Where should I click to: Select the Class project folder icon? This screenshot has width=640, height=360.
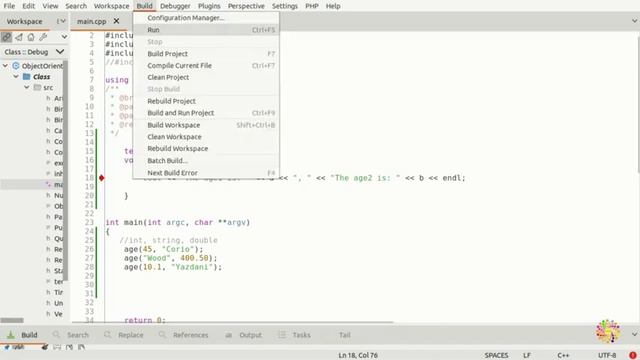click(x=27, y=76)
